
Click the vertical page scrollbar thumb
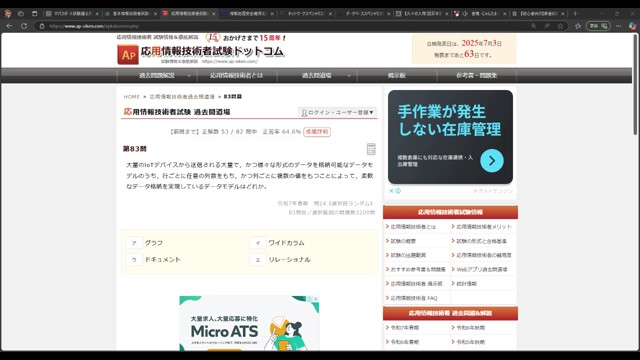[635, 84]
